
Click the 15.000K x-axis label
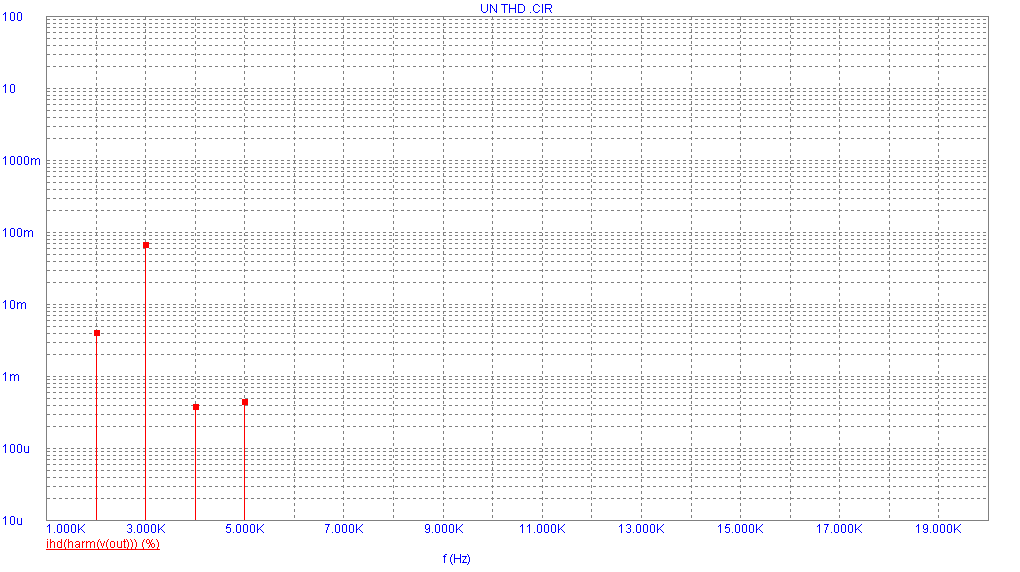740,529
